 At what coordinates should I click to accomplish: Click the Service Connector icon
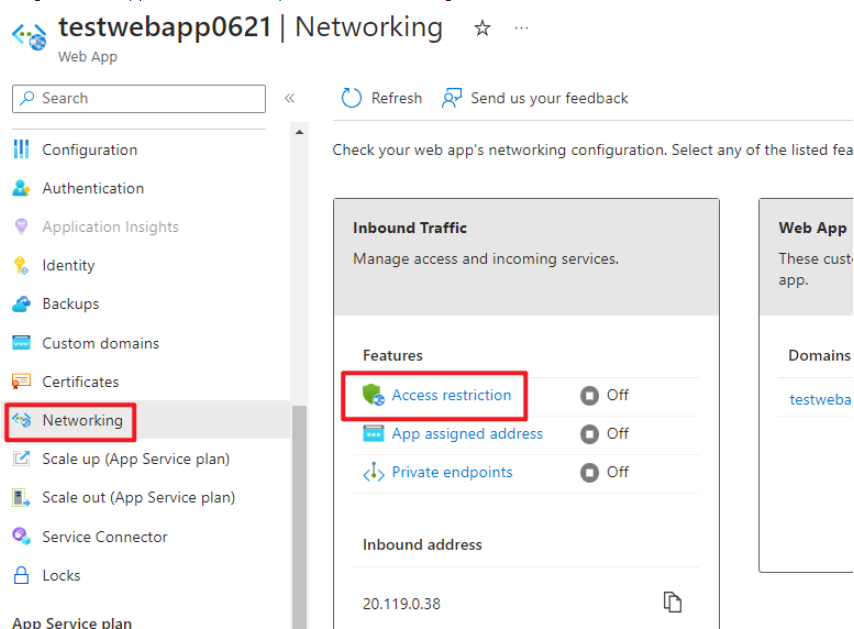21,536
